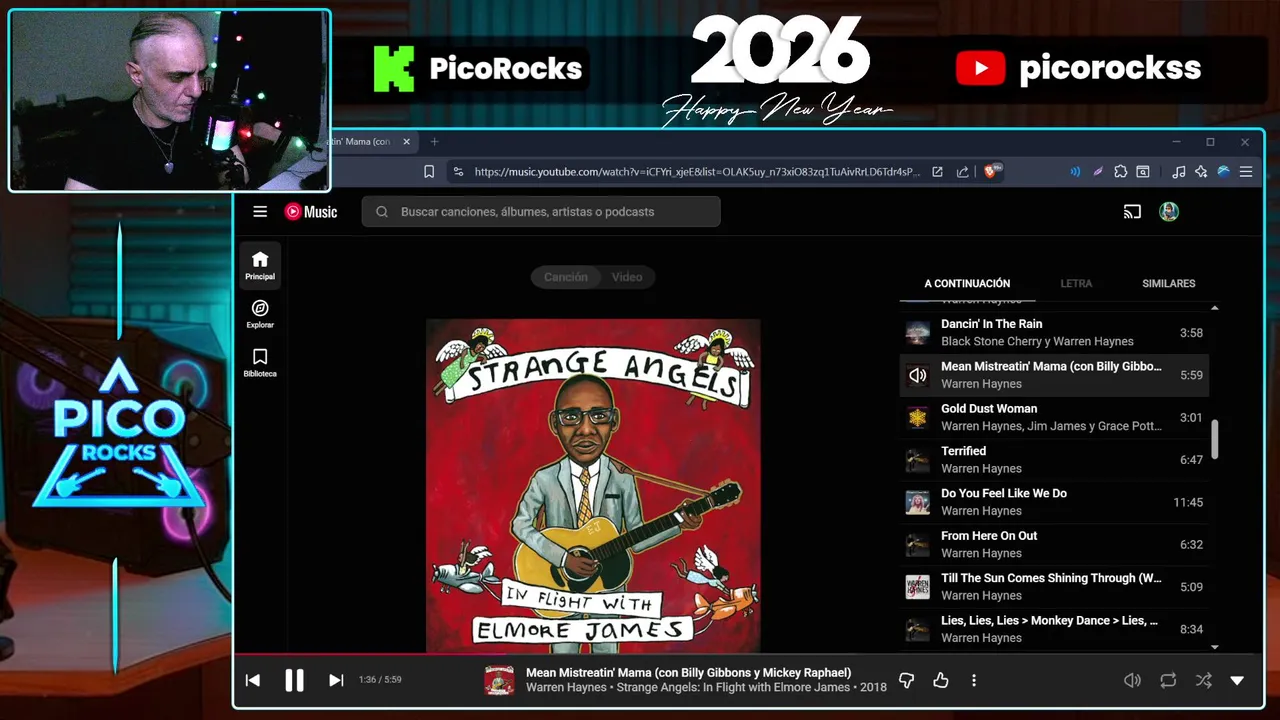Click the sidebar search panel icon
1280x720 pixels.
tap(1143, 172)
